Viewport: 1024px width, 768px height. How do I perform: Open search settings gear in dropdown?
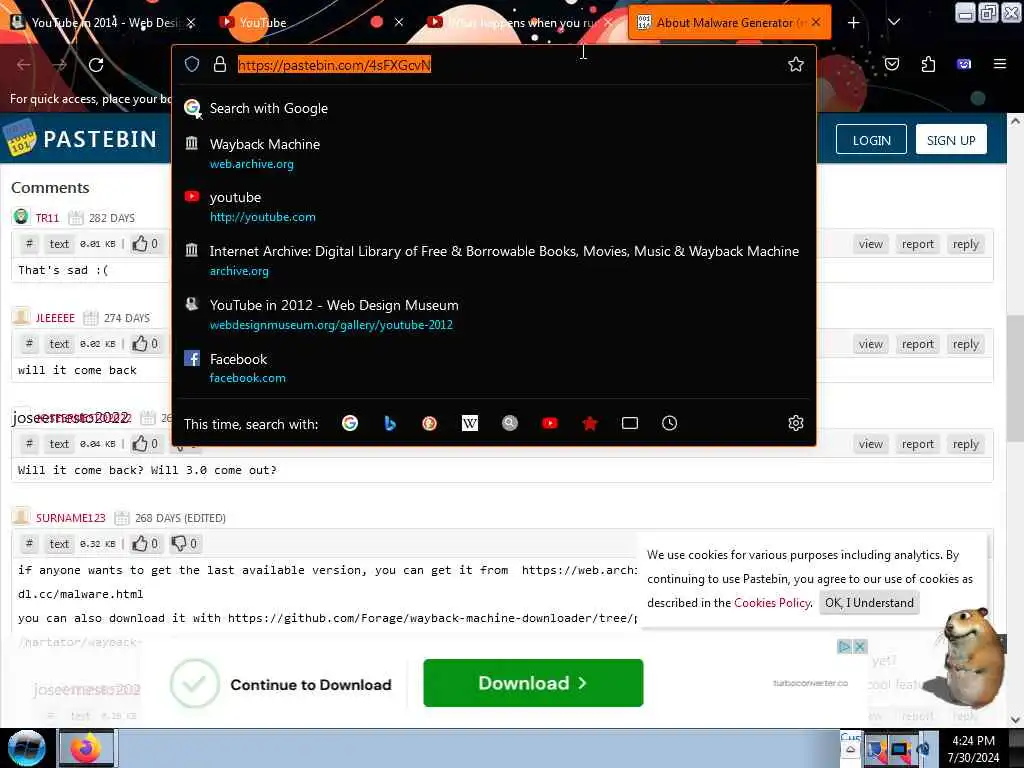coord(795,423)
